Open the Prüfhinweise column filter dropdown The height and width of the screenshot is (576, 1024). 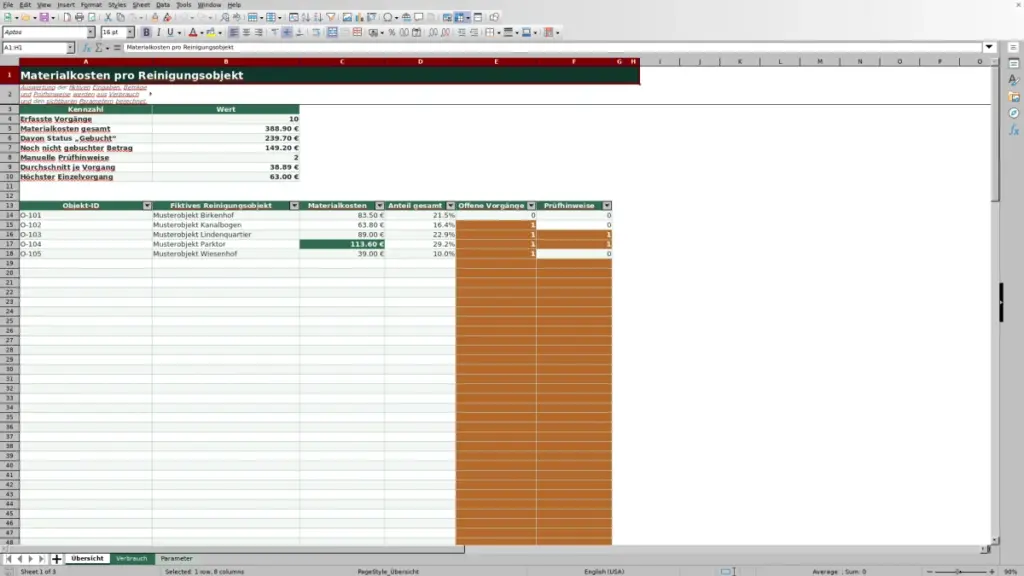607,206
